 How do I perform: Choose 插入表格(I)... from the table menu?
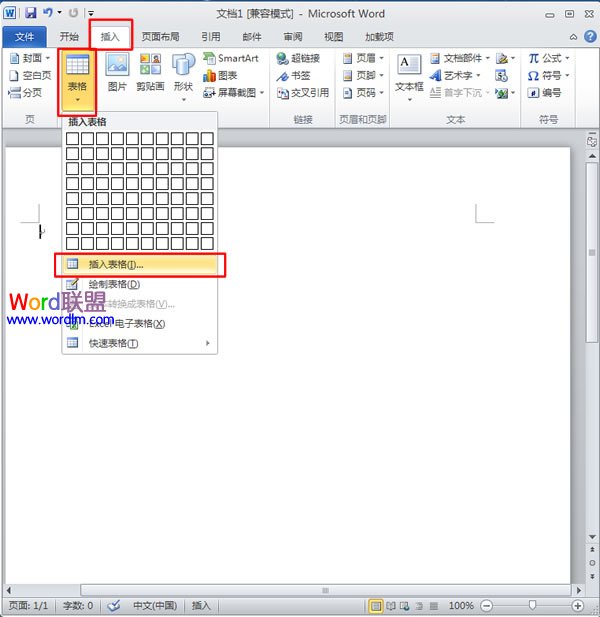pyautogui.click(x=140, y=264)
